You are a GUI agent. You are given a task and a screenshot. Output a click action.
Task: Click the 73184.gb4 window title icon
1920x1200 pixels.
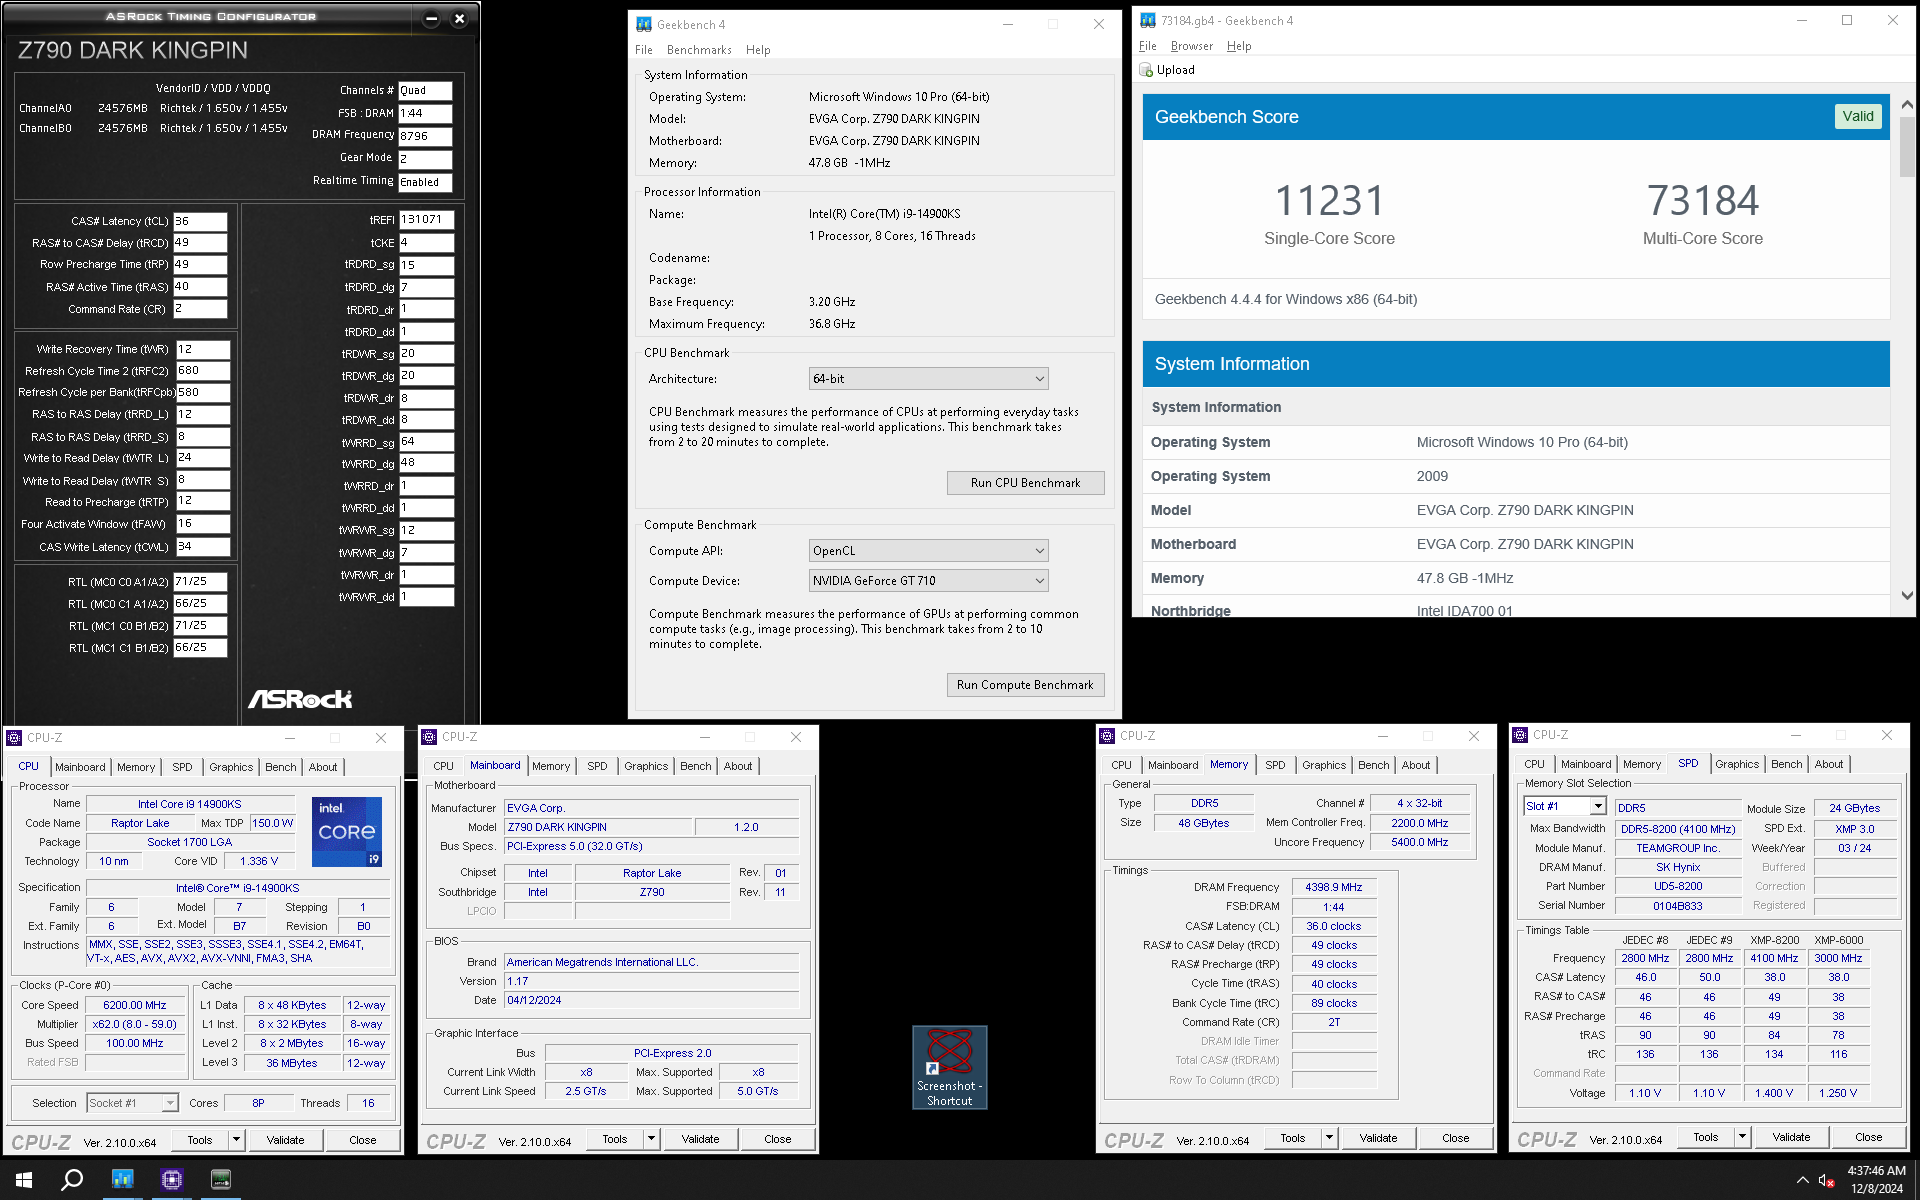(1148, 20)
